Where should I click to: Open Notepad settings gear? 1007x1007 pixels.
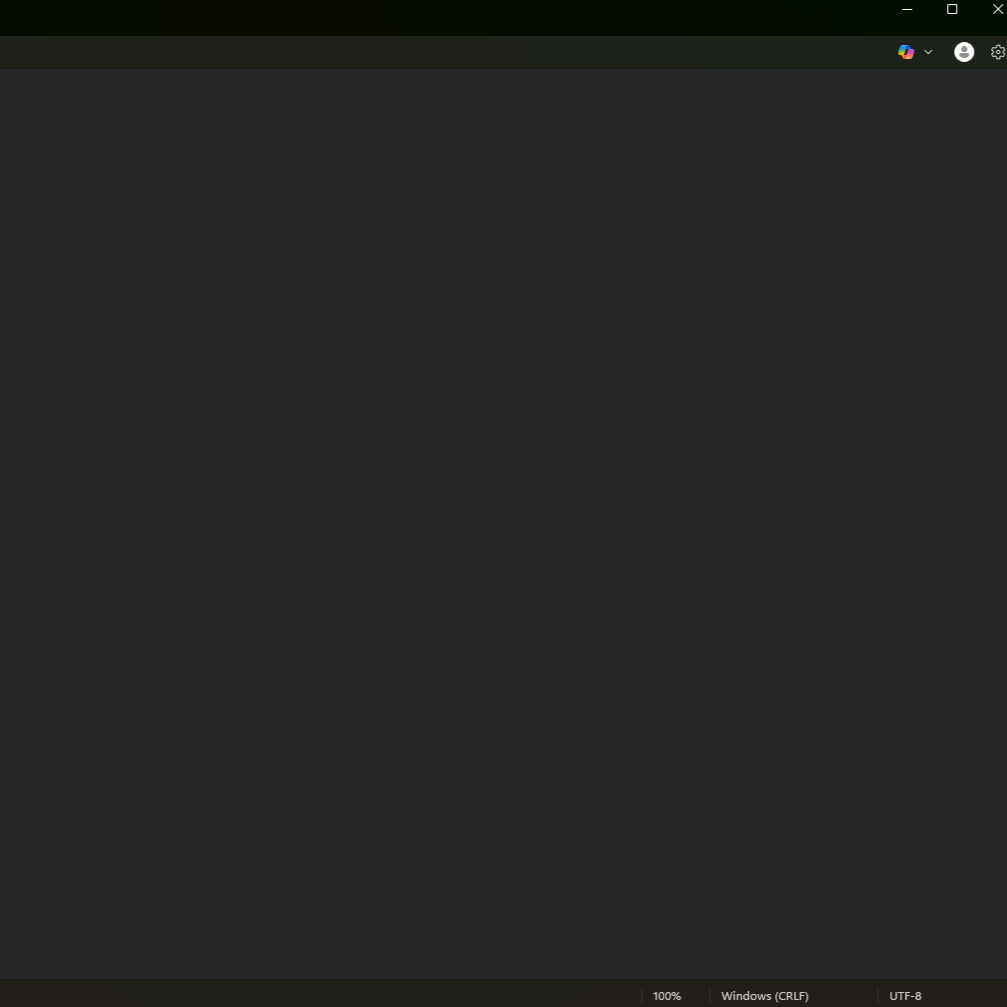(x=998, y=52)
